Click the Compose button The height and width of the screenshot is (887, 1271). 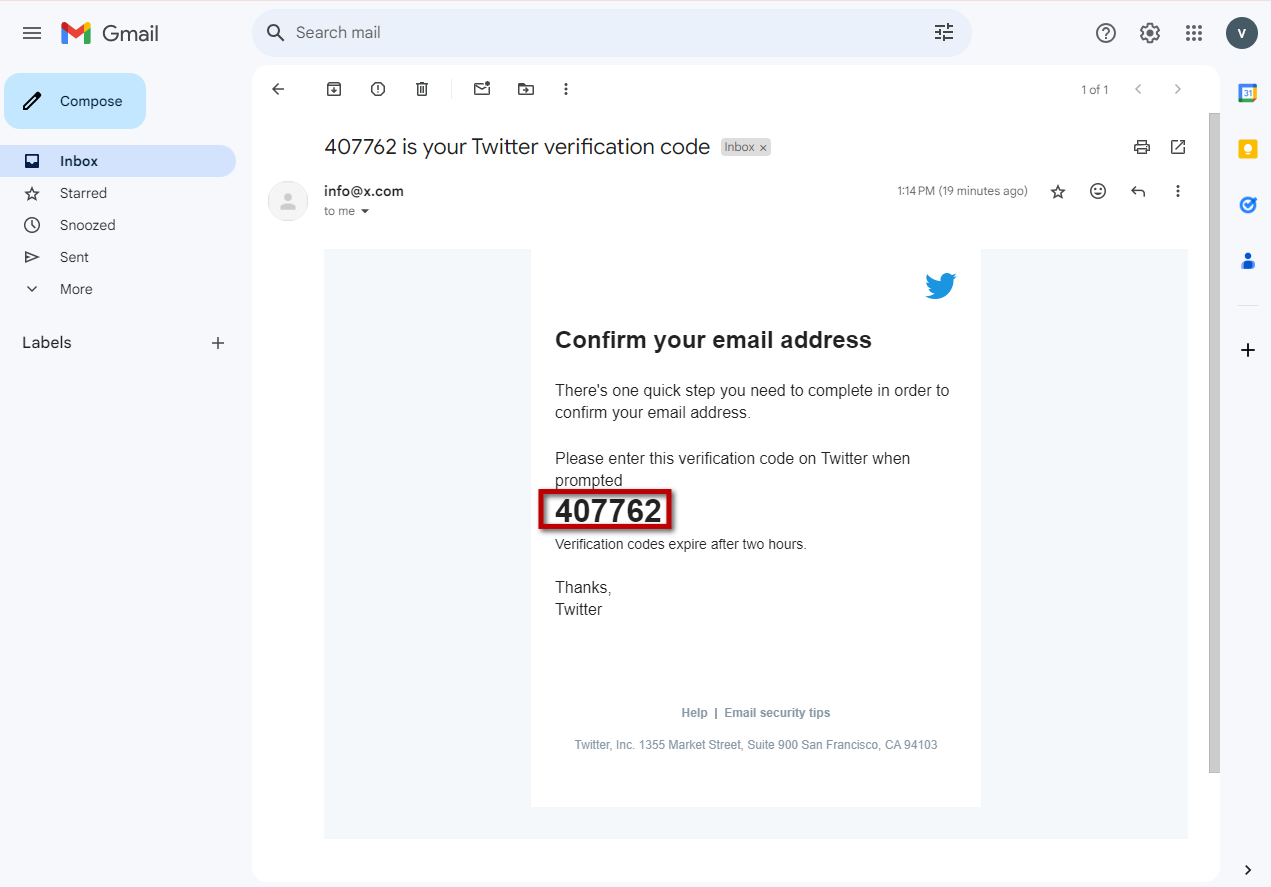pos(75,101)
